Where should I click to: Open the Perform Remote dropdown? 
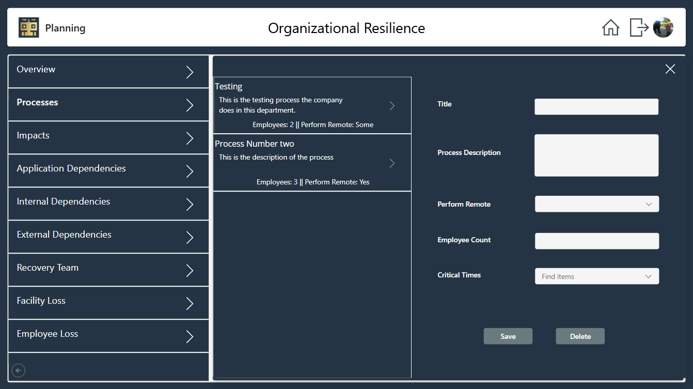coord(597,204)
